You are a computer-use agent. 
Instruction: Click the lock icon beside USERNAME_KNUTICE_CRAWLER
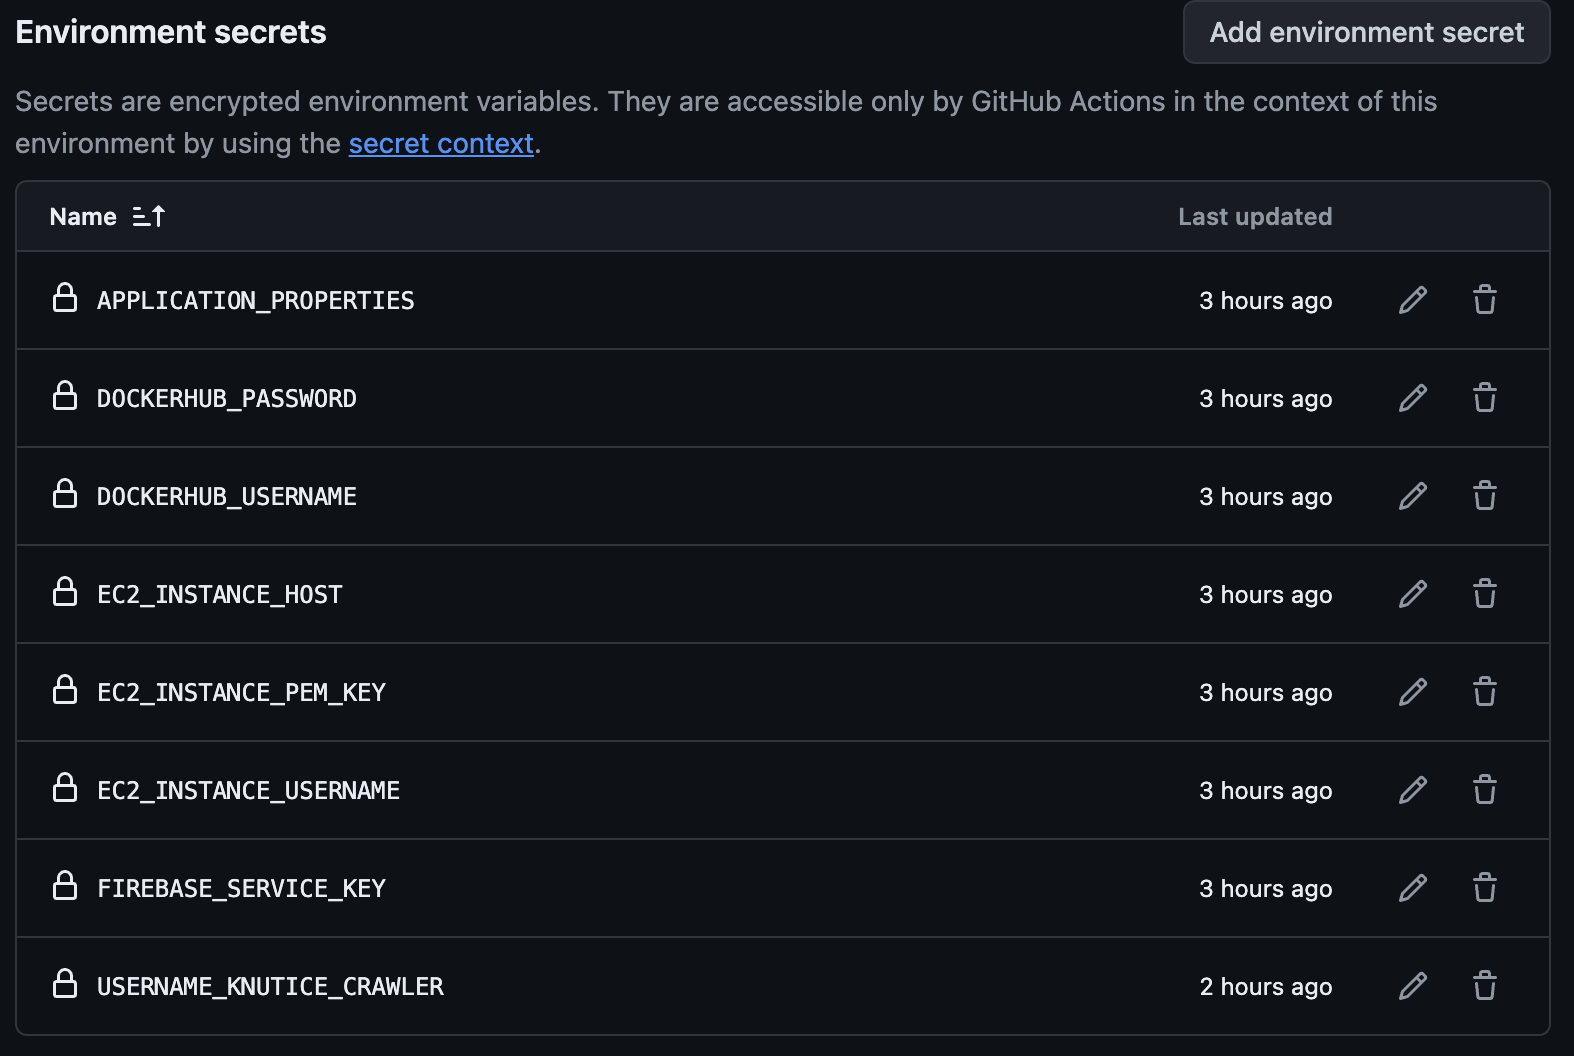65,984
